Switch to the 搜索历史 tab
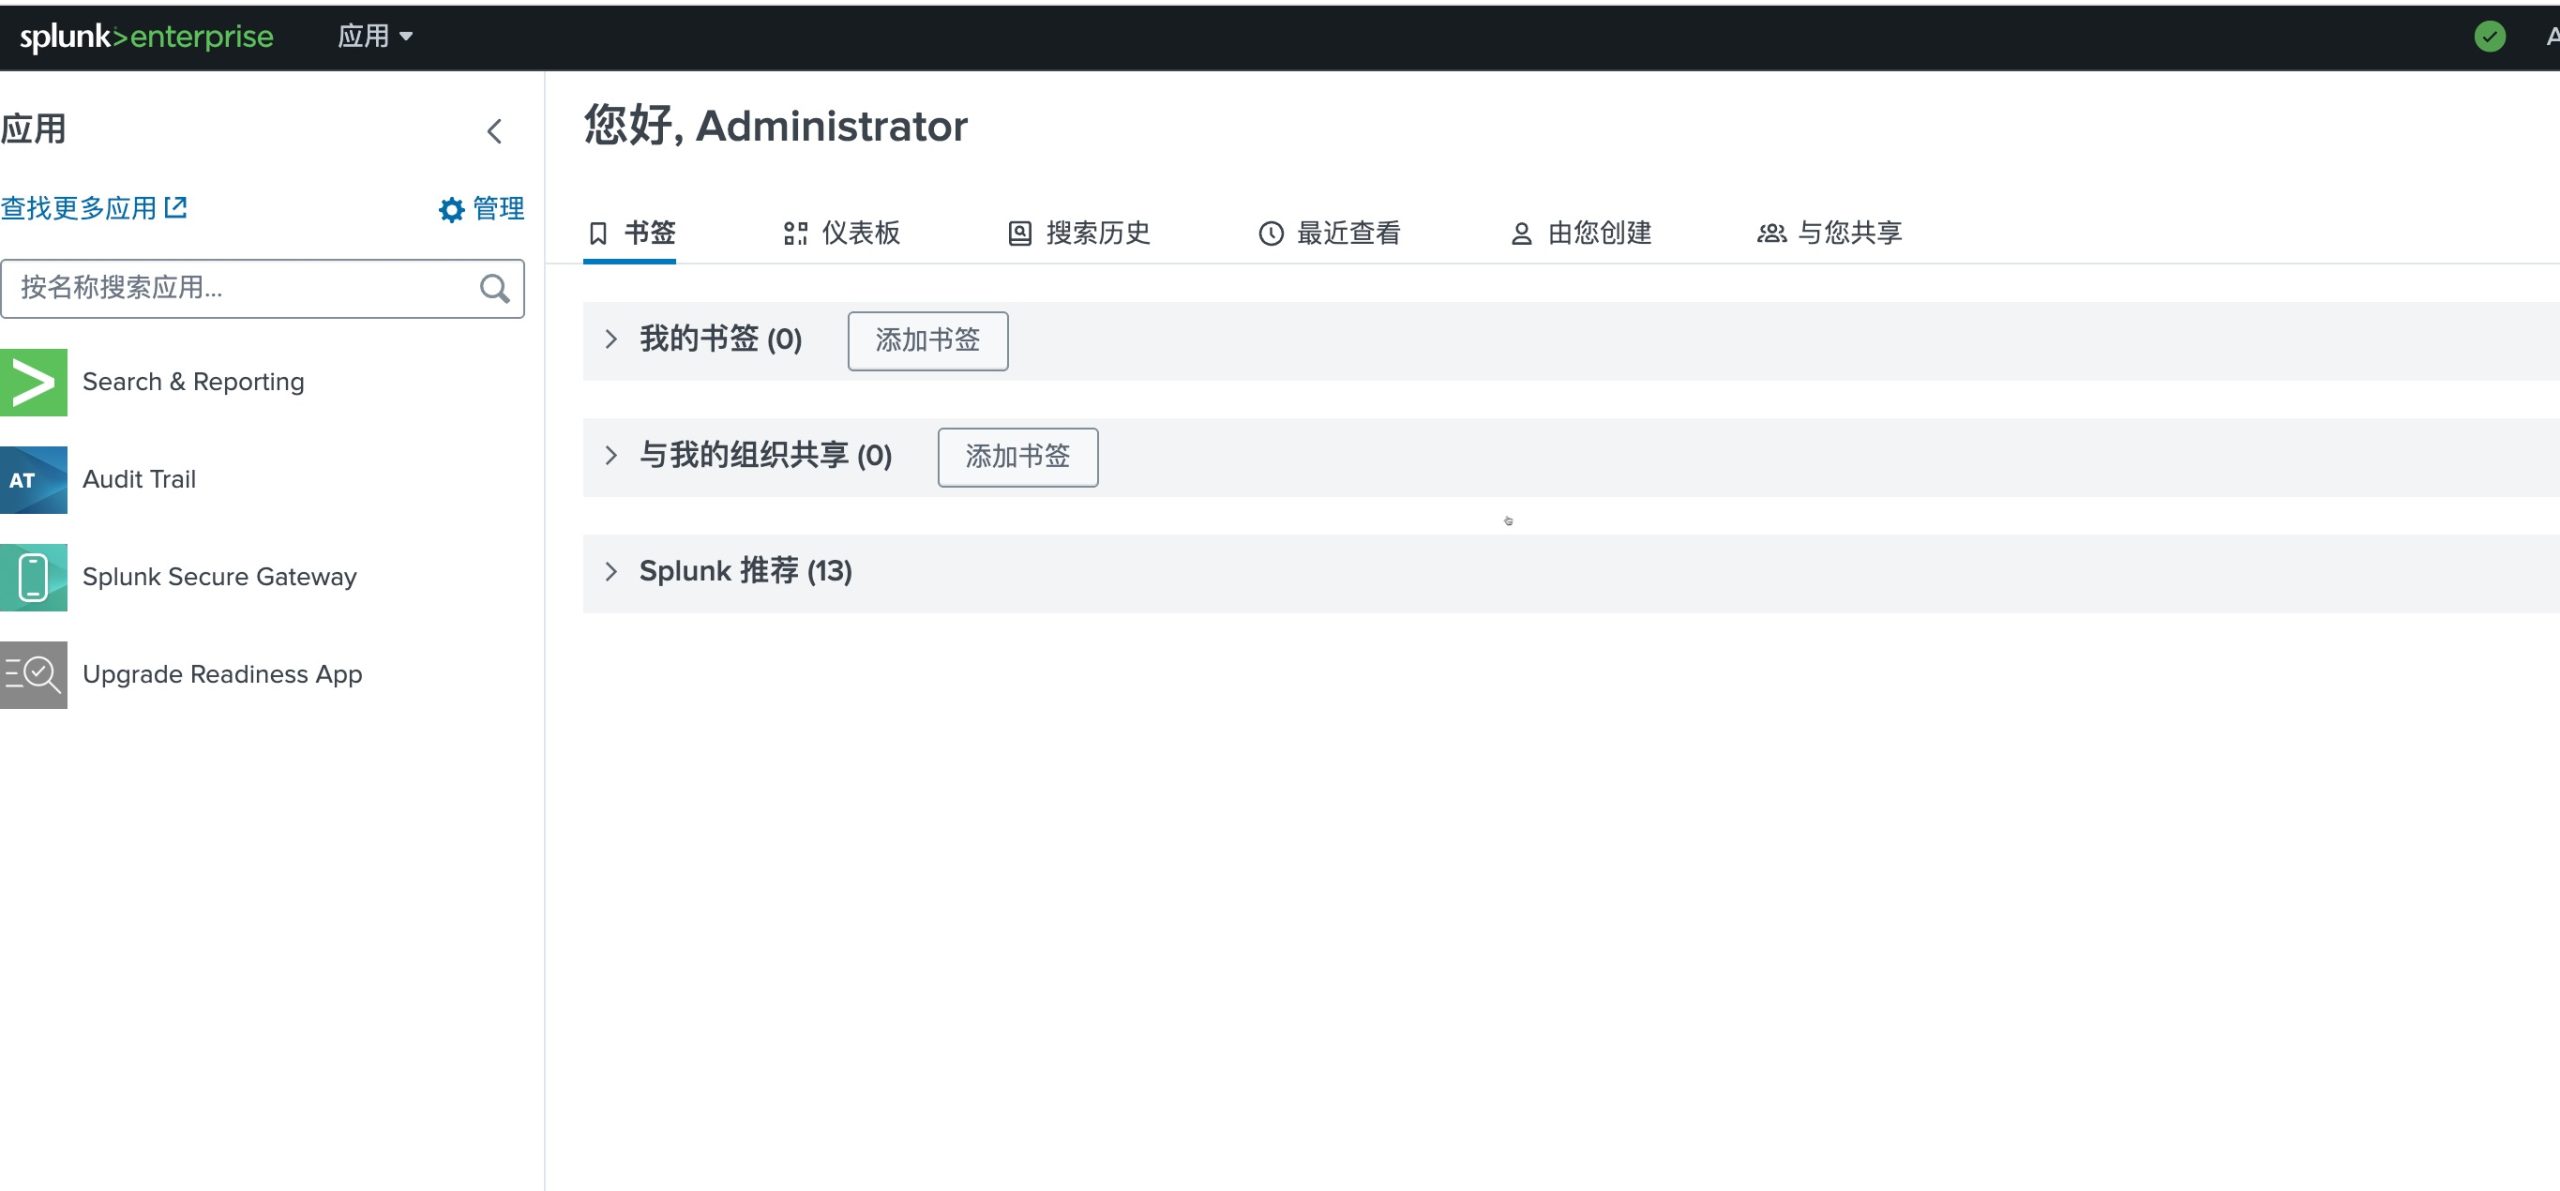The height and width of the screenshot is (1191, 2560). 1079,233
